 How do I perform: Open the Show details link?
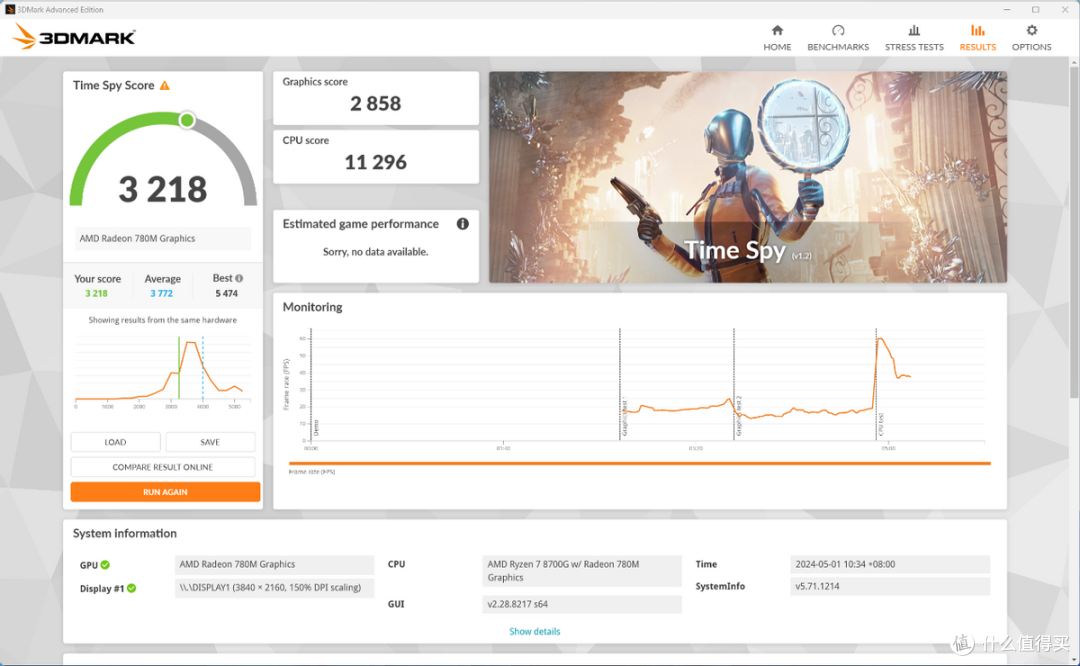[534, 631]
